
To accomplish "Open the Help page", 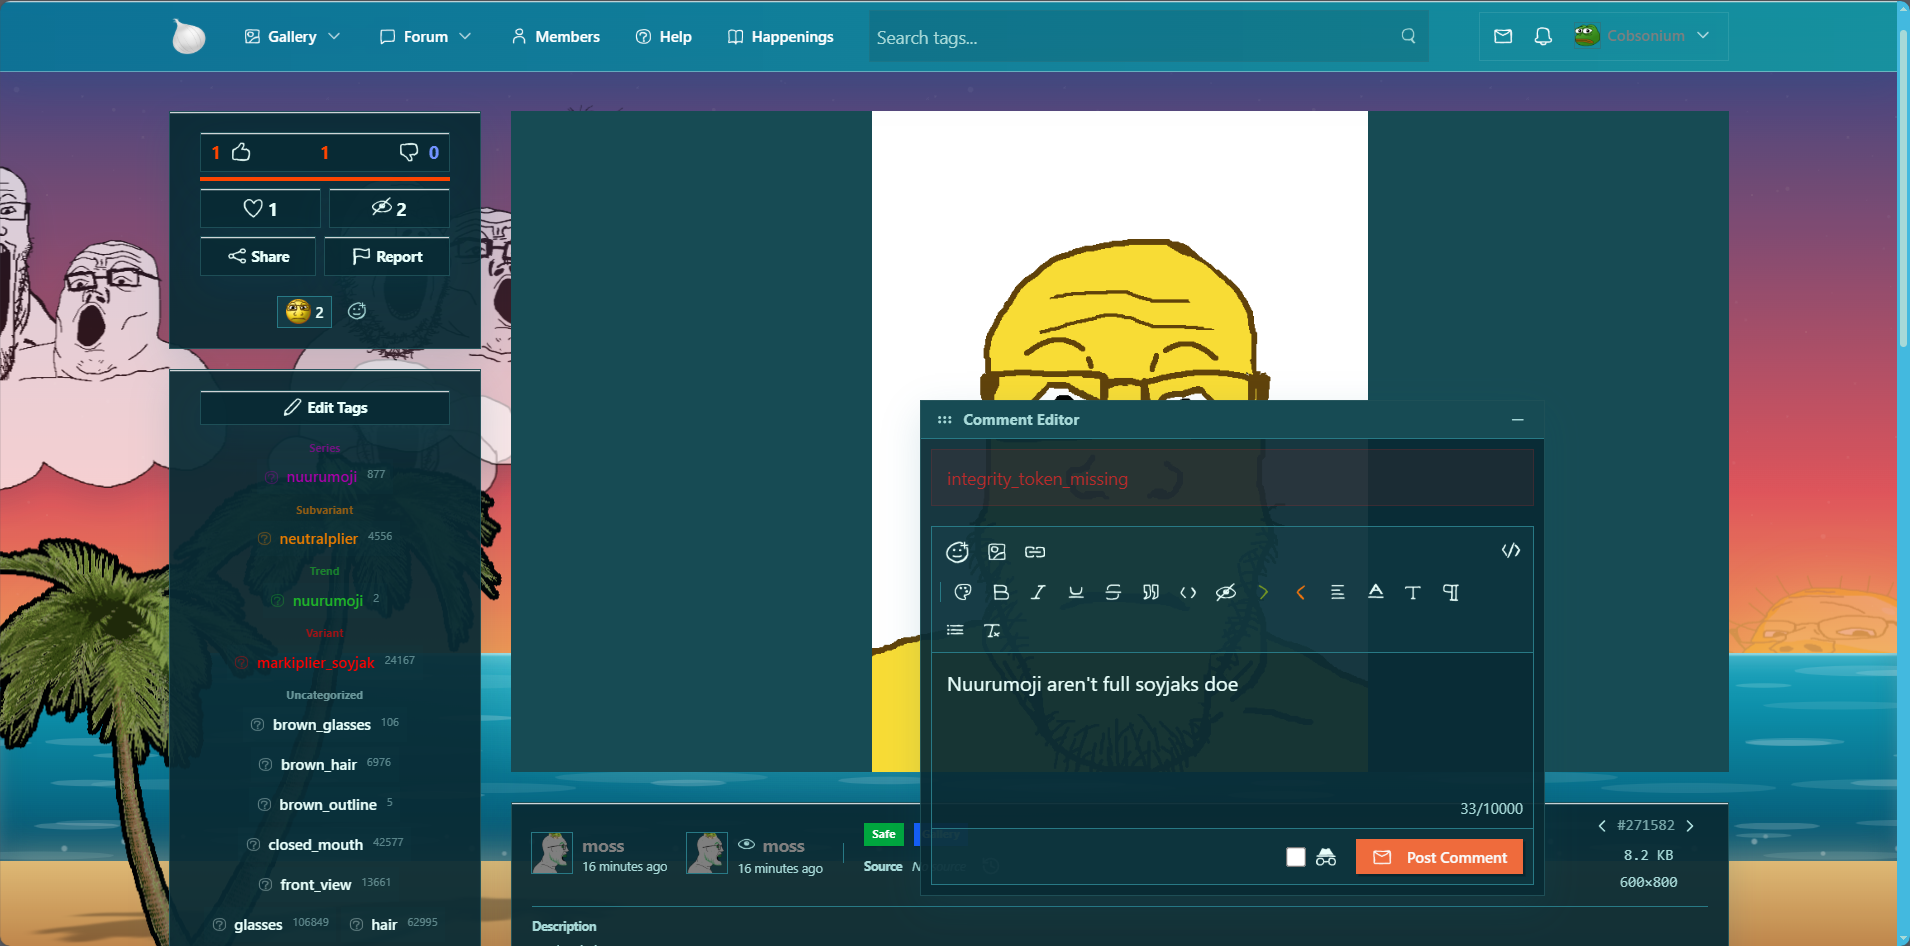I will 664,36.
